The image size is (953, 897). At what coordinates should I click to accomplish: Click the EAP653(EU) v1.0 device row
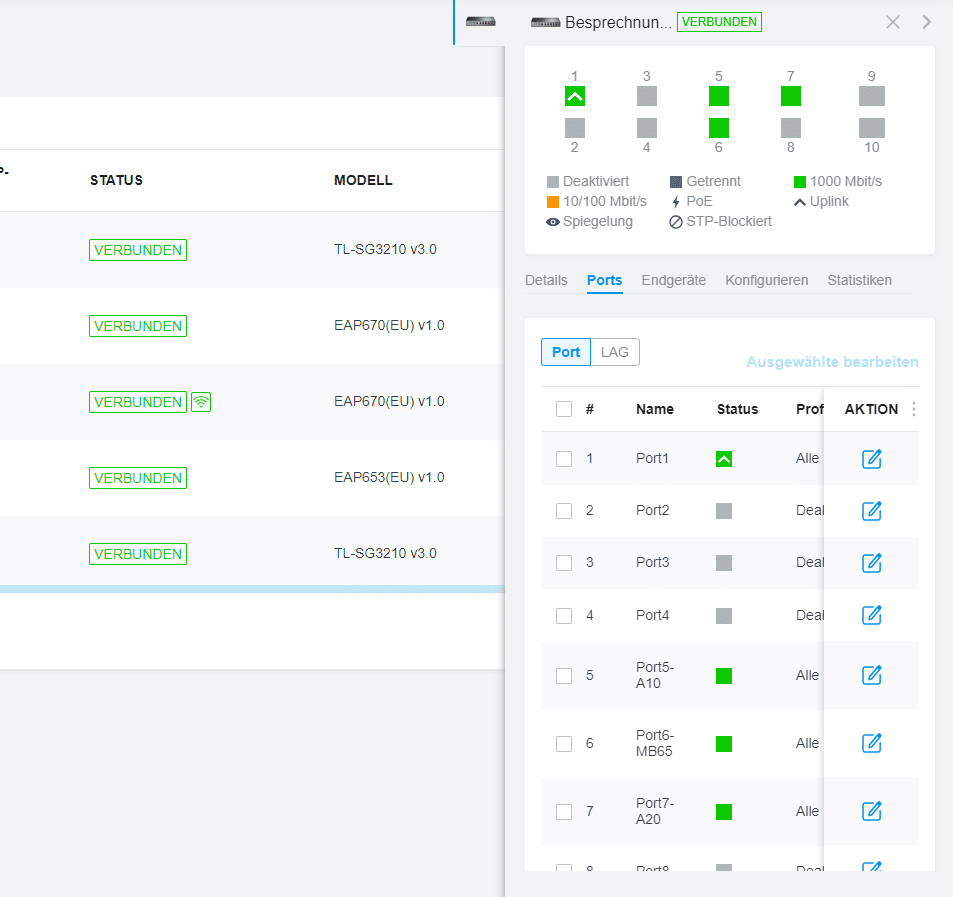point(252,478)
